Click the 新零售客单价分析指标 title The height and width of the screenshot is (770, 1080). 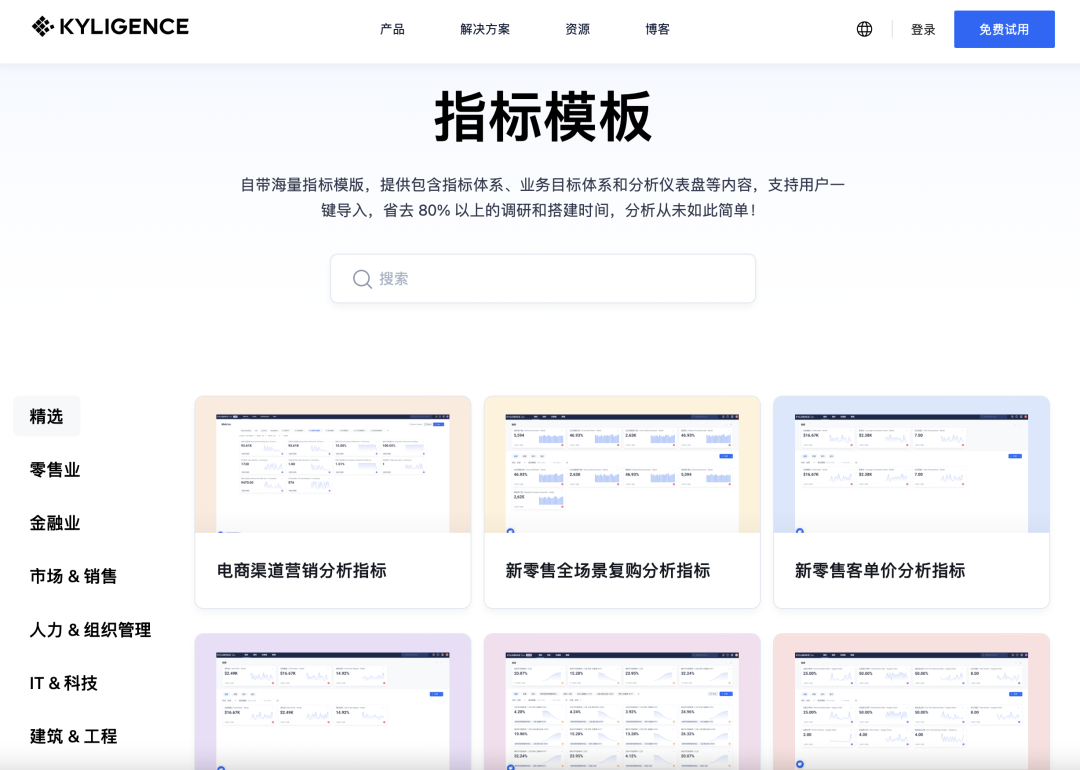pos(880,570)
